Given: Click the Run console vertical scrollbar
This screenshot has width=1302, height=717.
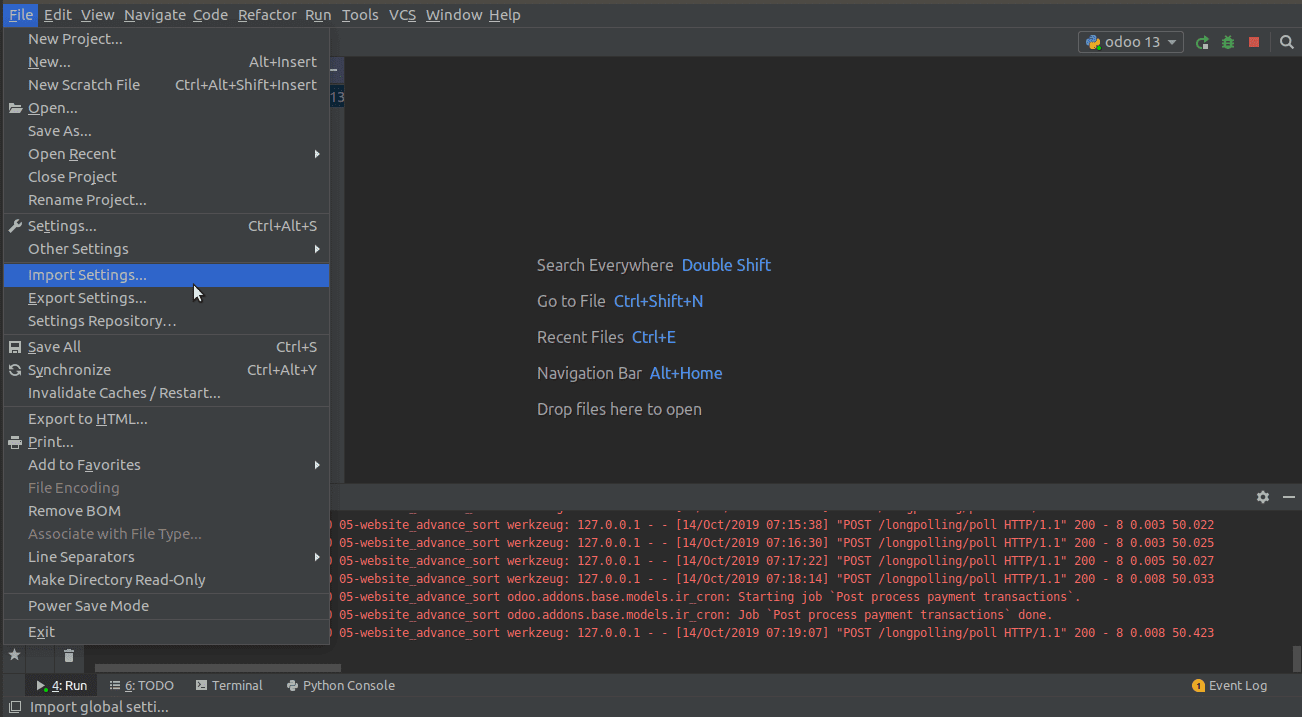Looking at the screenshot, I should click(x=1297, y=659).
